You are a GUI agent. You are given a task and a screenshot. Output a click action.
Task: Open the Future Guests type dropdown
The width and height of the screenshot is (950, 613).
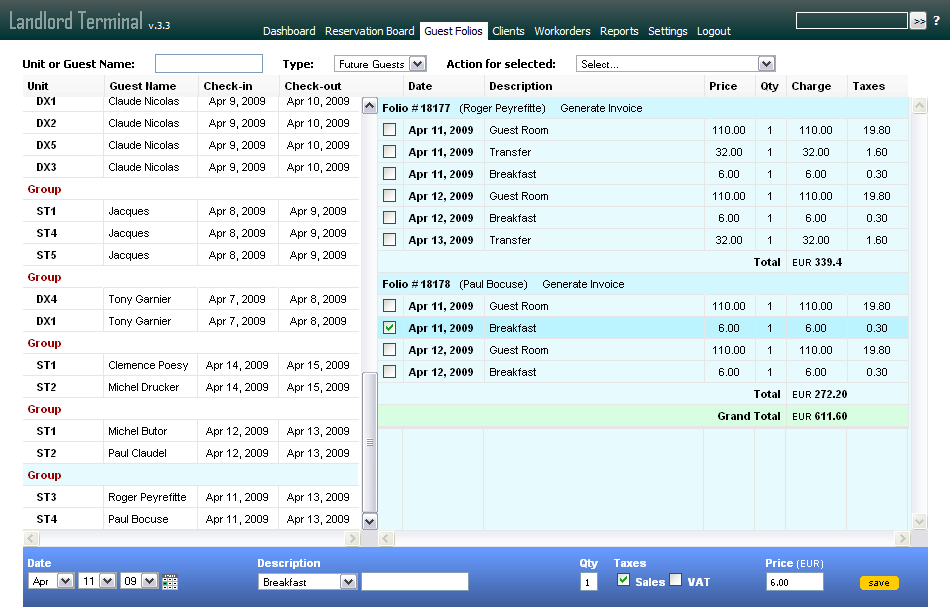[380, 63]
